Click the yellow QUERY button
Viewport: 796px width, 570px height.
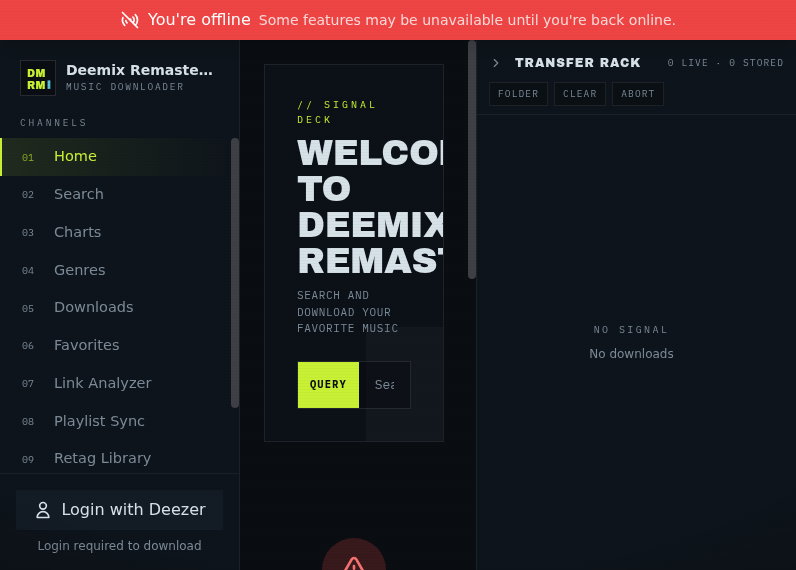(x=328, y=385)
